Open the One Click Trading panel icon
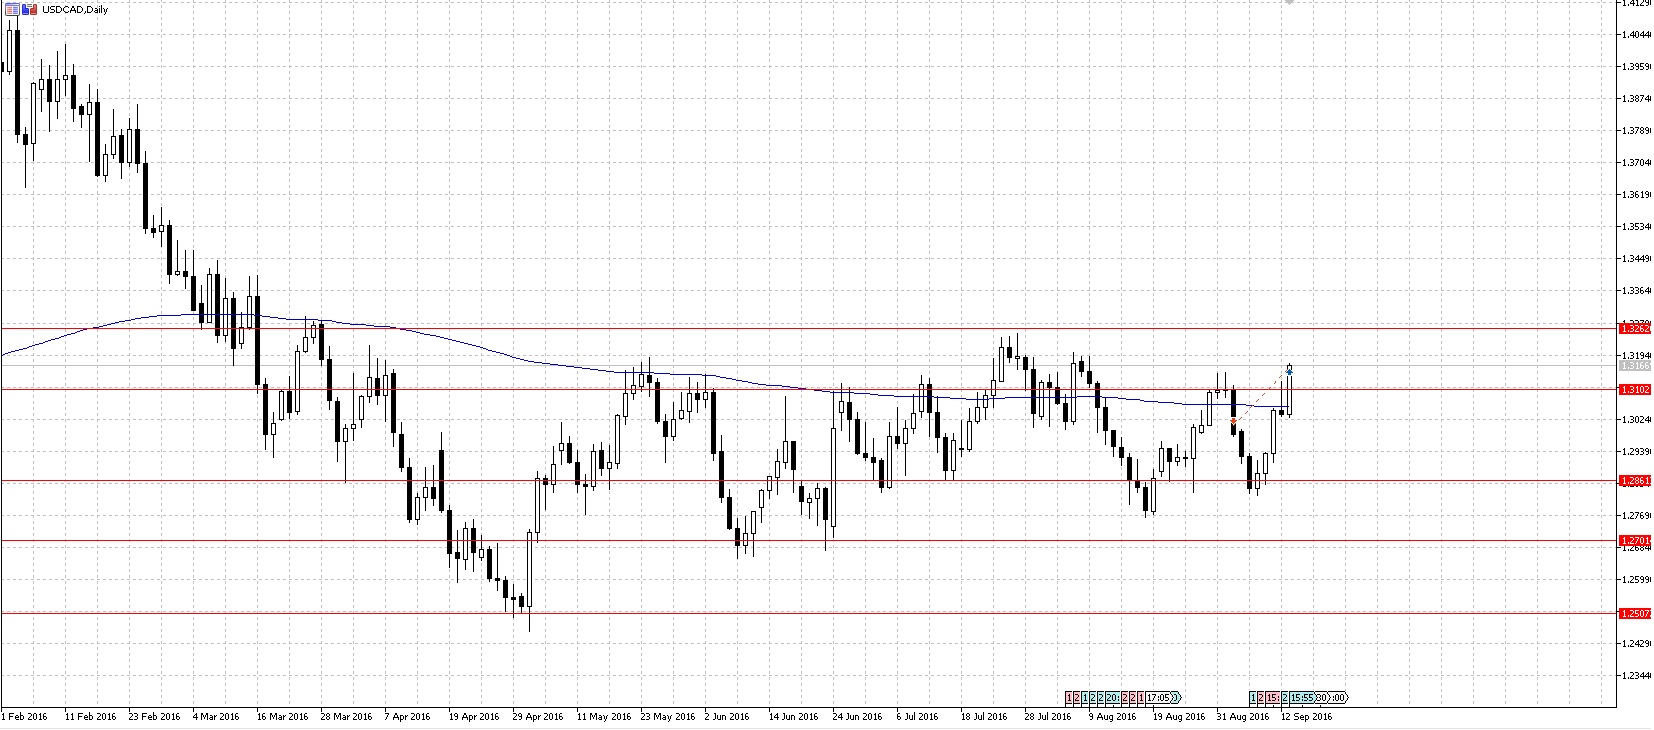1654x730 pixels. [x=12, y=10]
